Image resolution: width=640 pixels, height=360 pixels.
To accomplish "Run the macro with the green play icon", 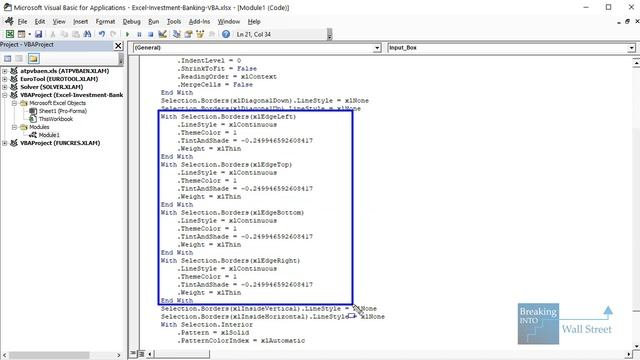I will tap(127, 34).
